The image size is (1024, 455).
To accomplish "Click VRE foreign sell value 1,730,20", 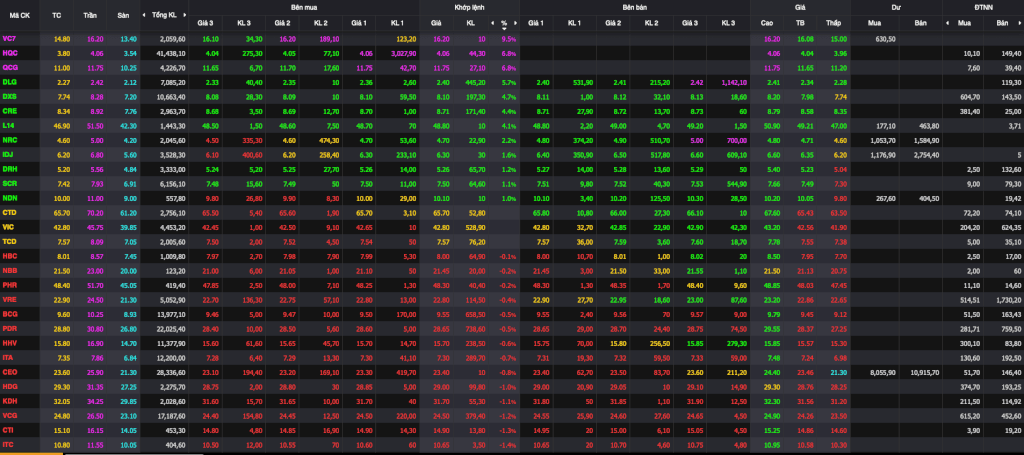I will tap(1010, 299).
